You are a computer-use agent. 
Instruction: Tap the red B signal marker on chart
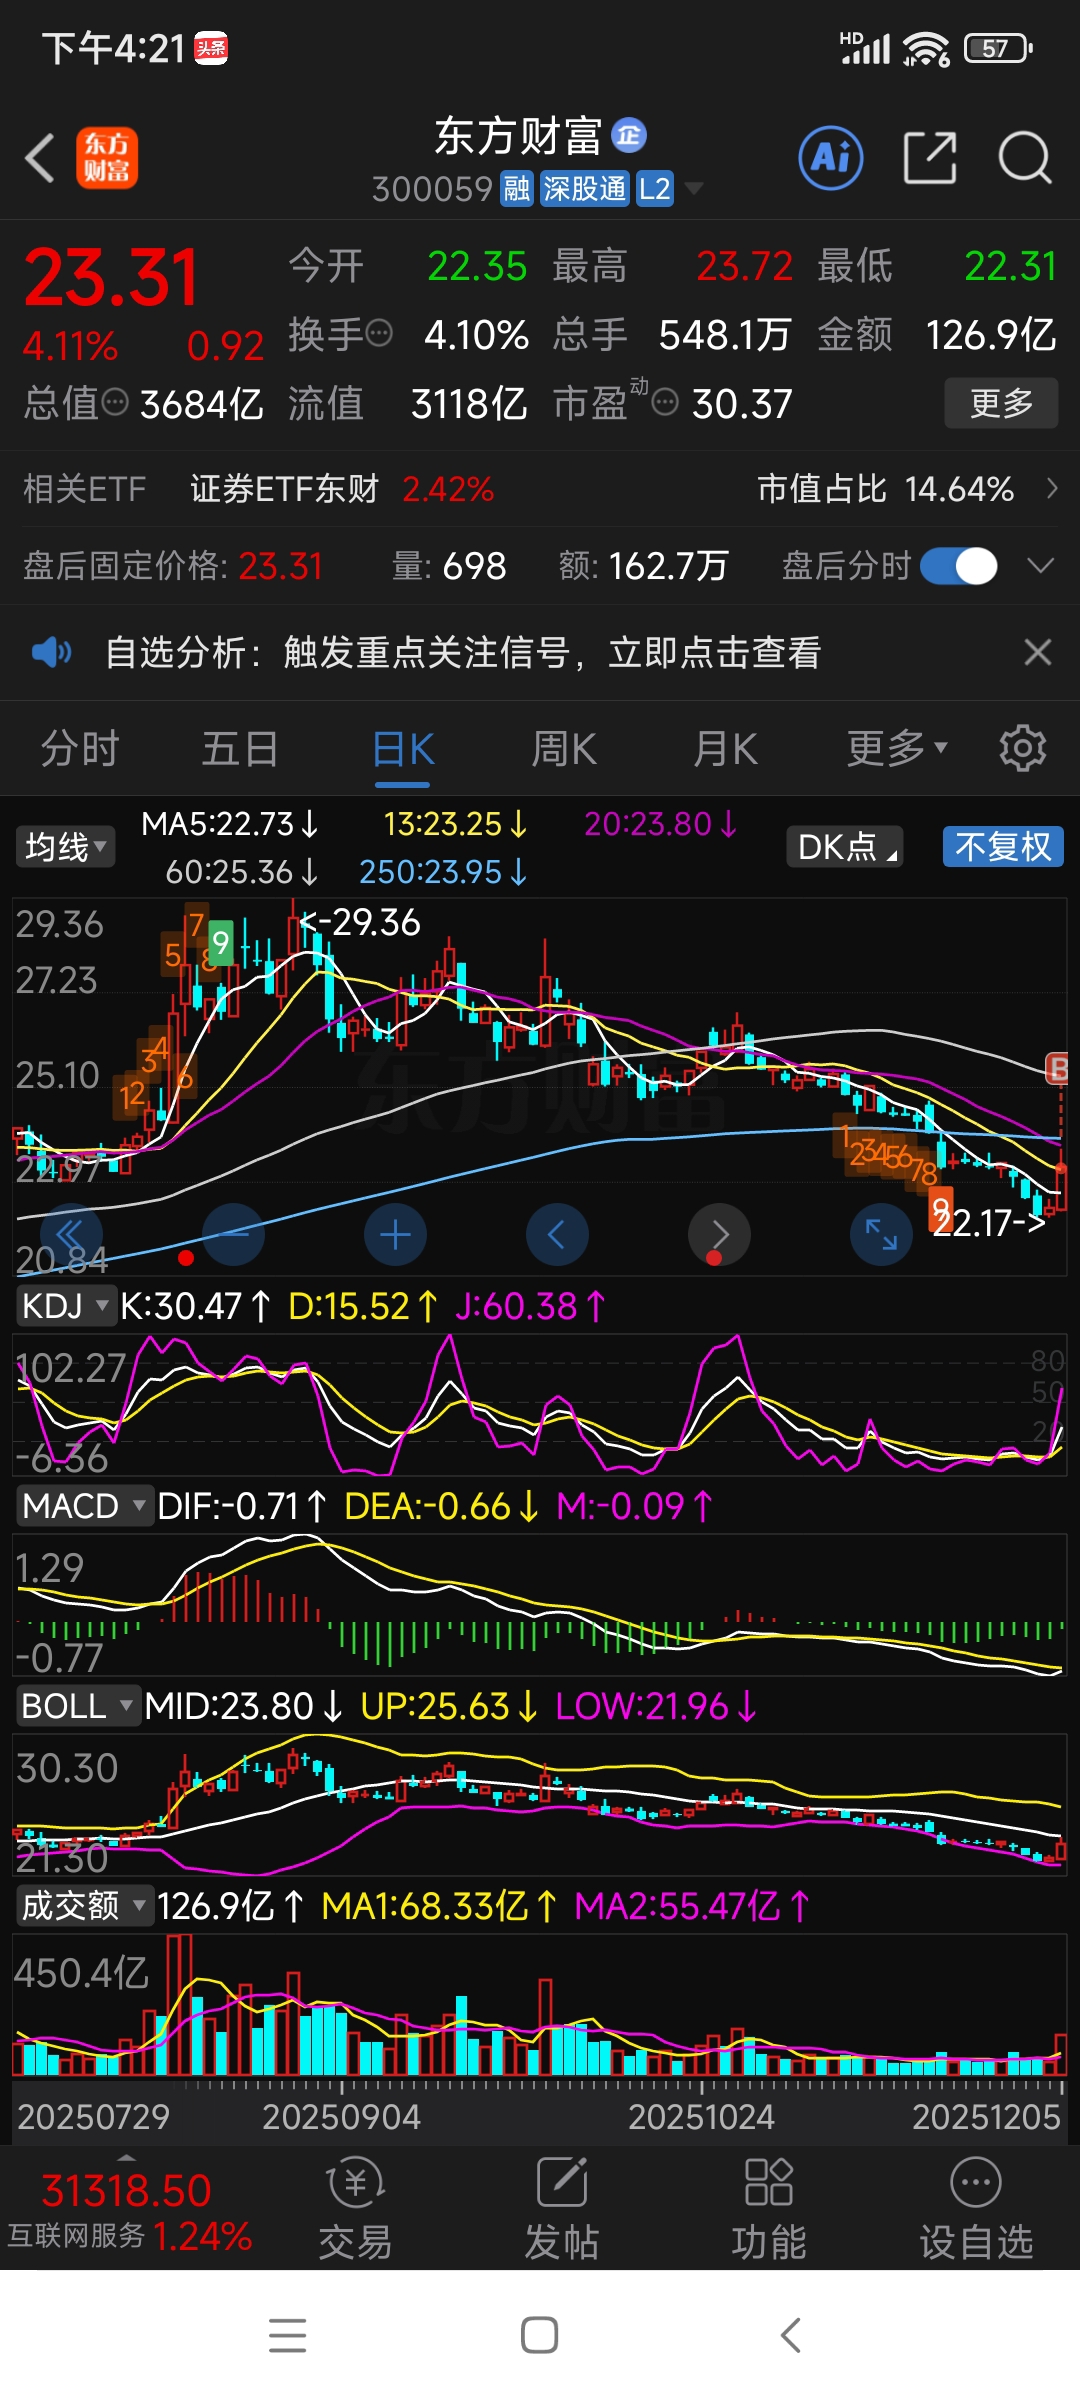tap(1057, 1068)
